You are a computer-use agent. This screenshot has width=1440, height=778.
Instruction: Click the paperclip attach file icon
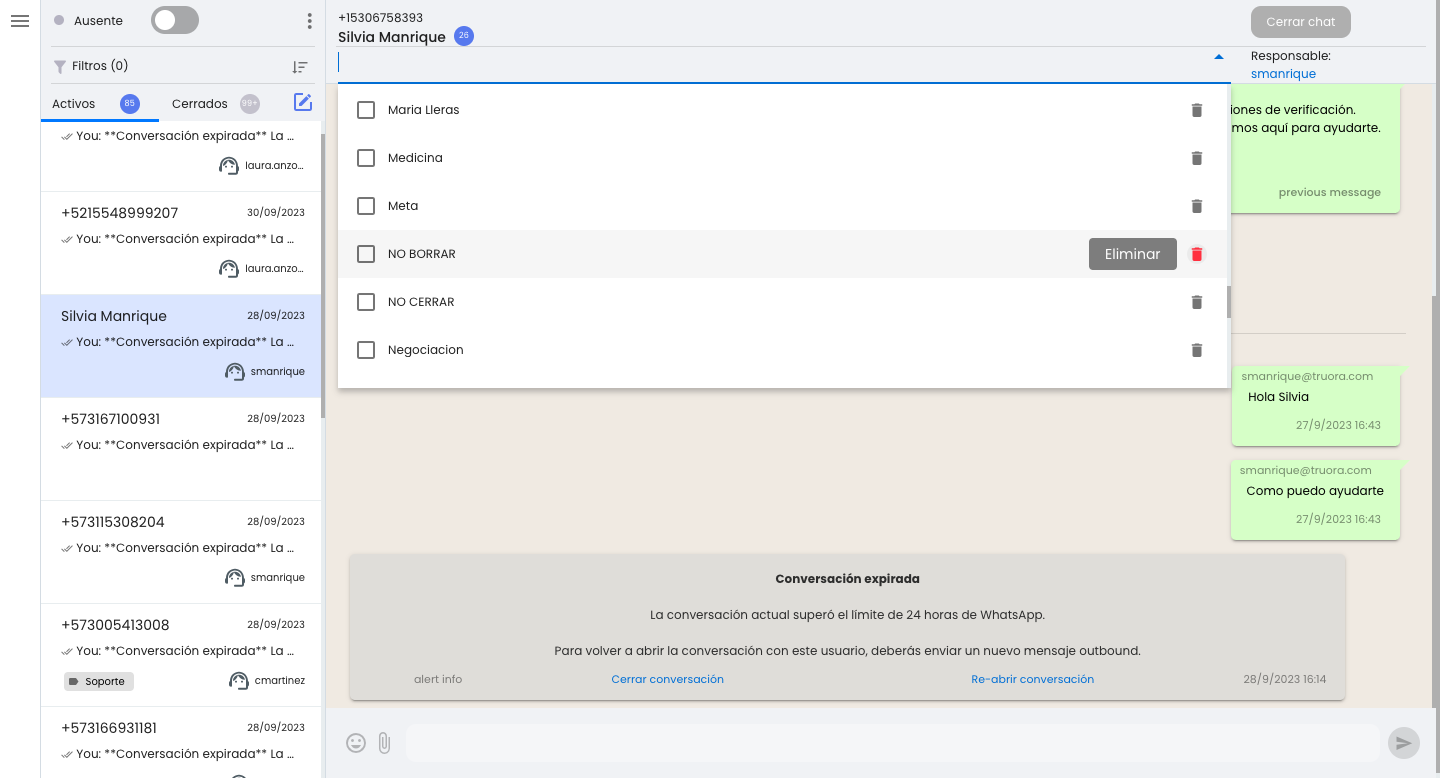(x=384, y=743)
